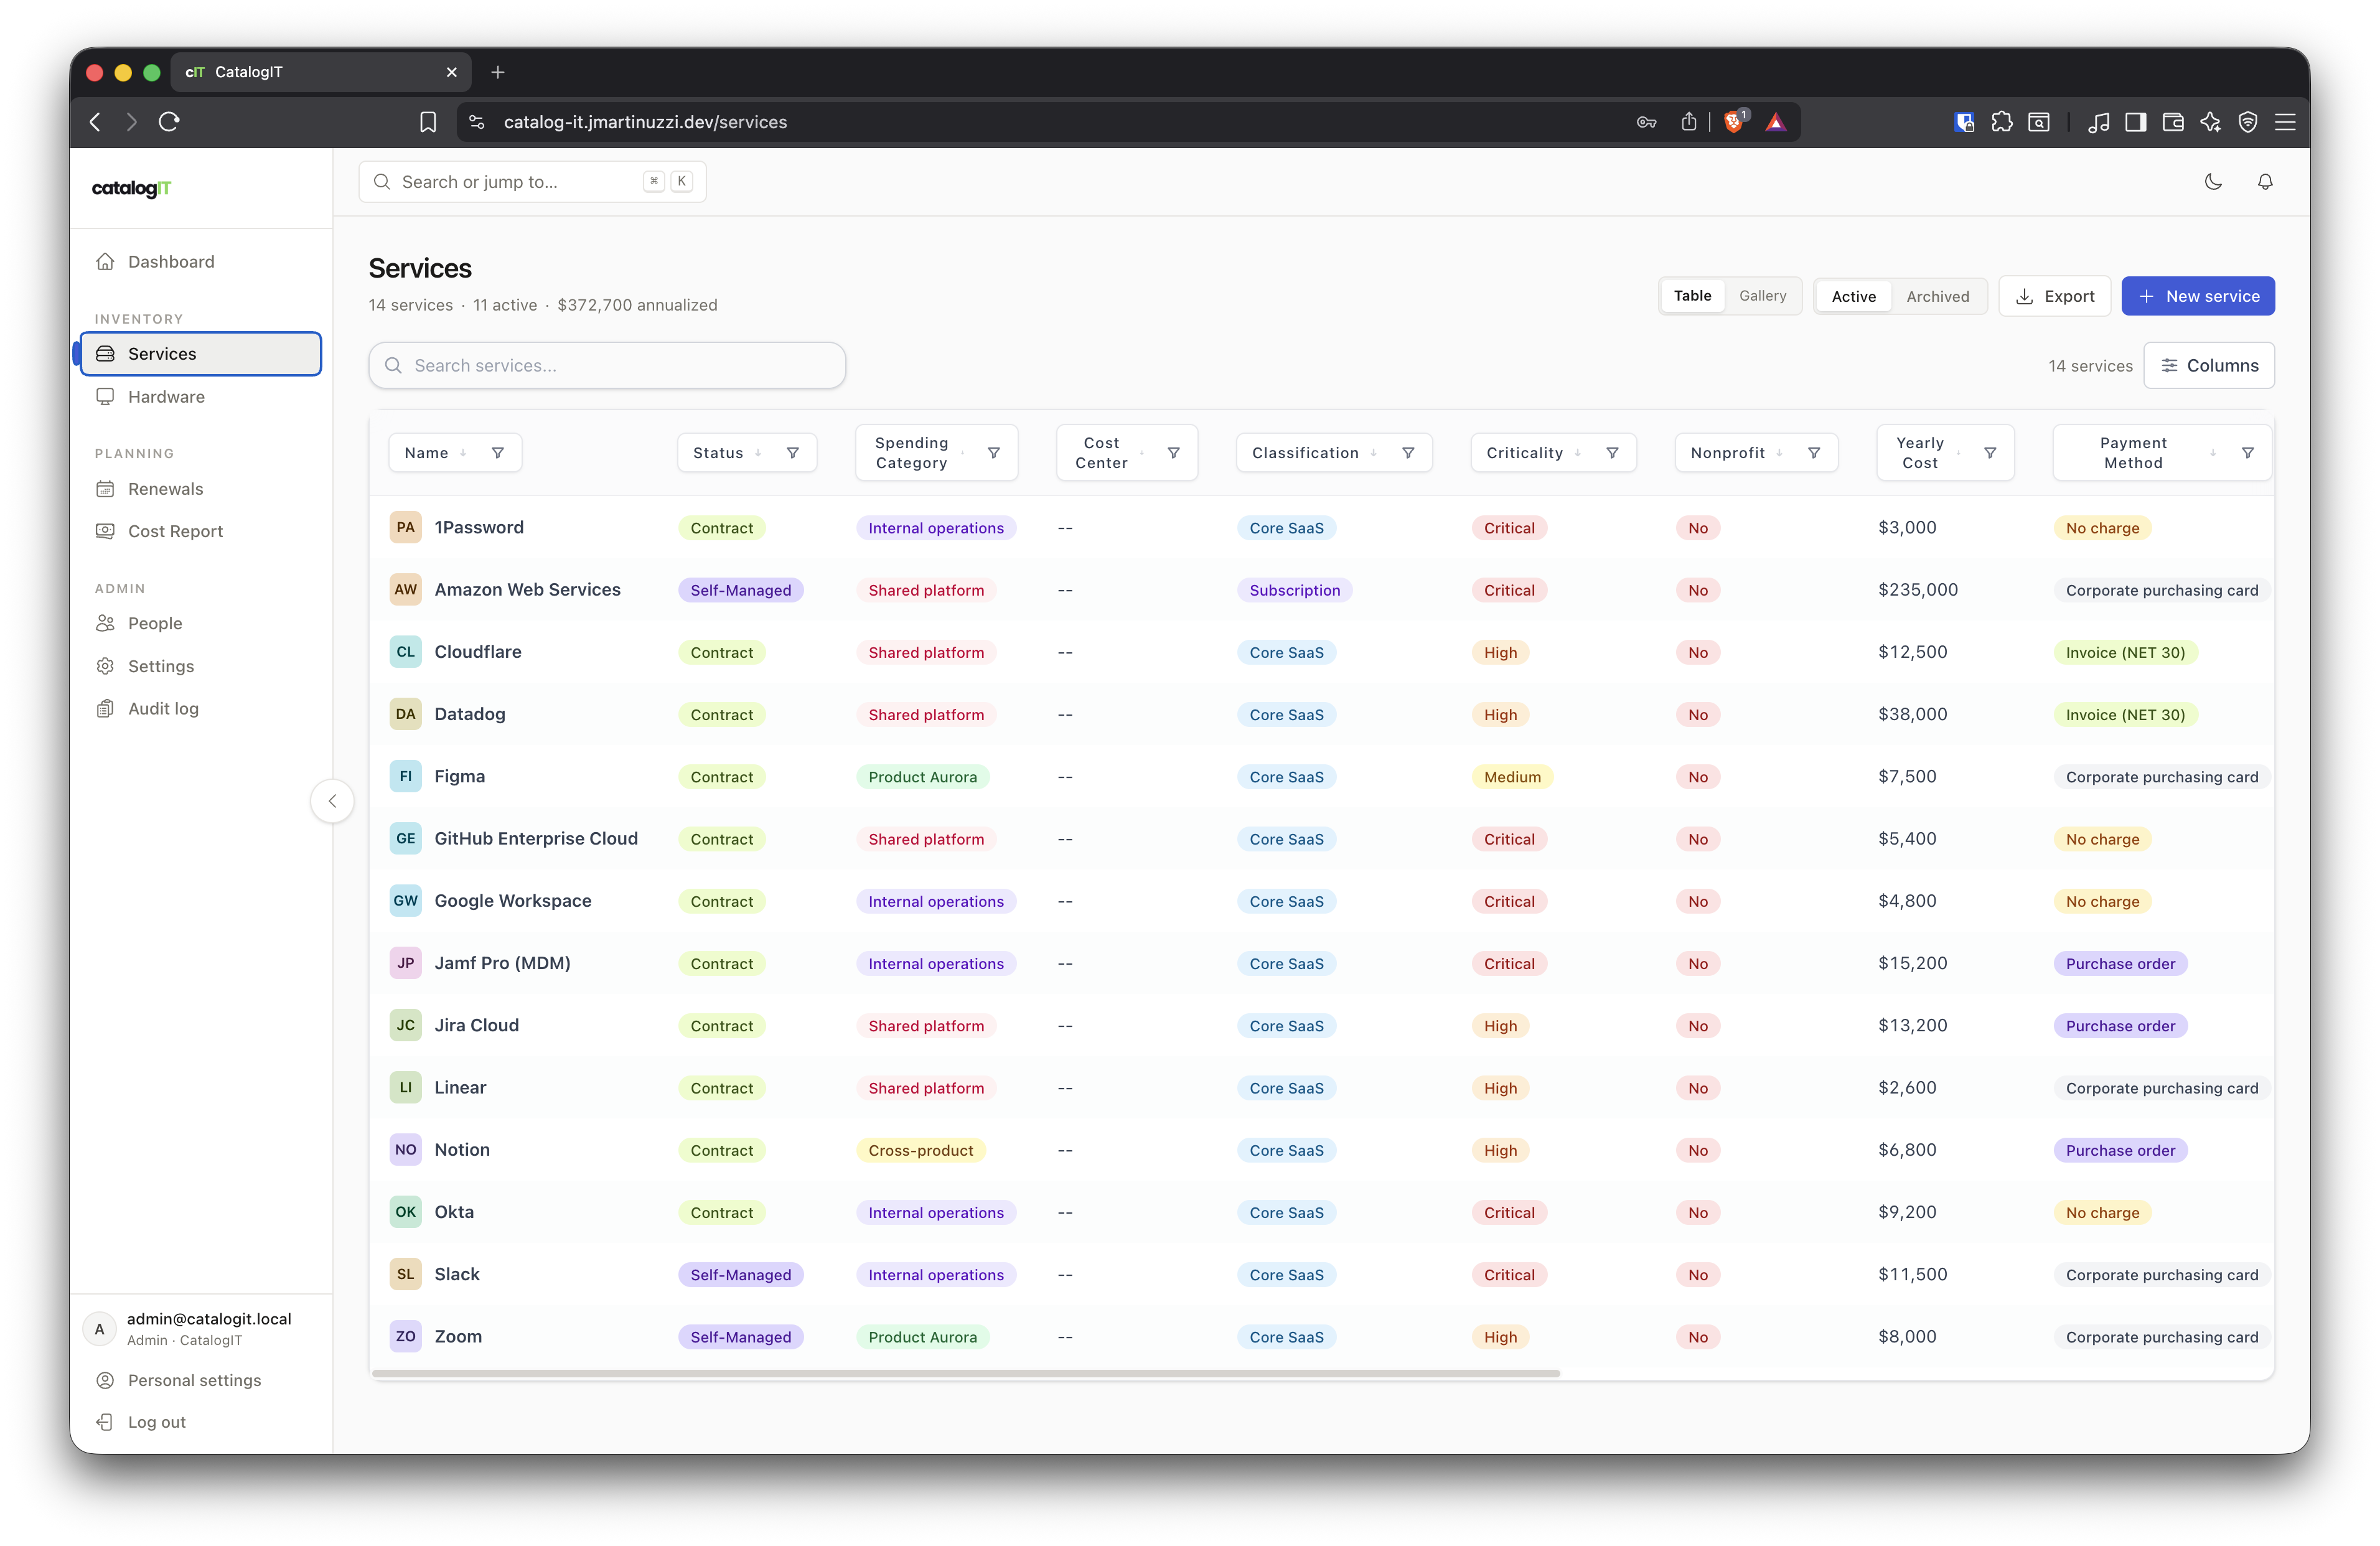The height and width of the screenshot is (1546, 2380).
Task: Click Notion Cross-product badge
Action: pyautogui.click(x=920, y=1150)
